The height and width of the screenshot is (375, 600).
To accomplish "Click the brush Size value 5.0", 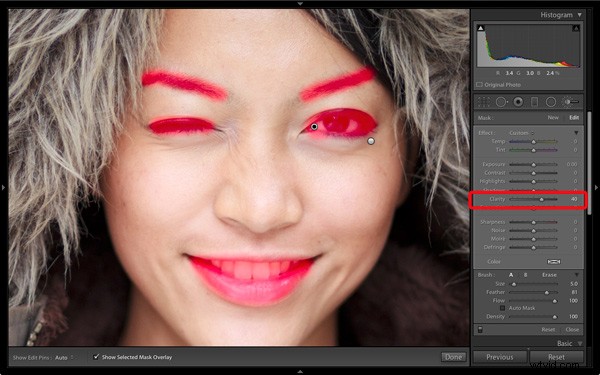I will 574,284.
